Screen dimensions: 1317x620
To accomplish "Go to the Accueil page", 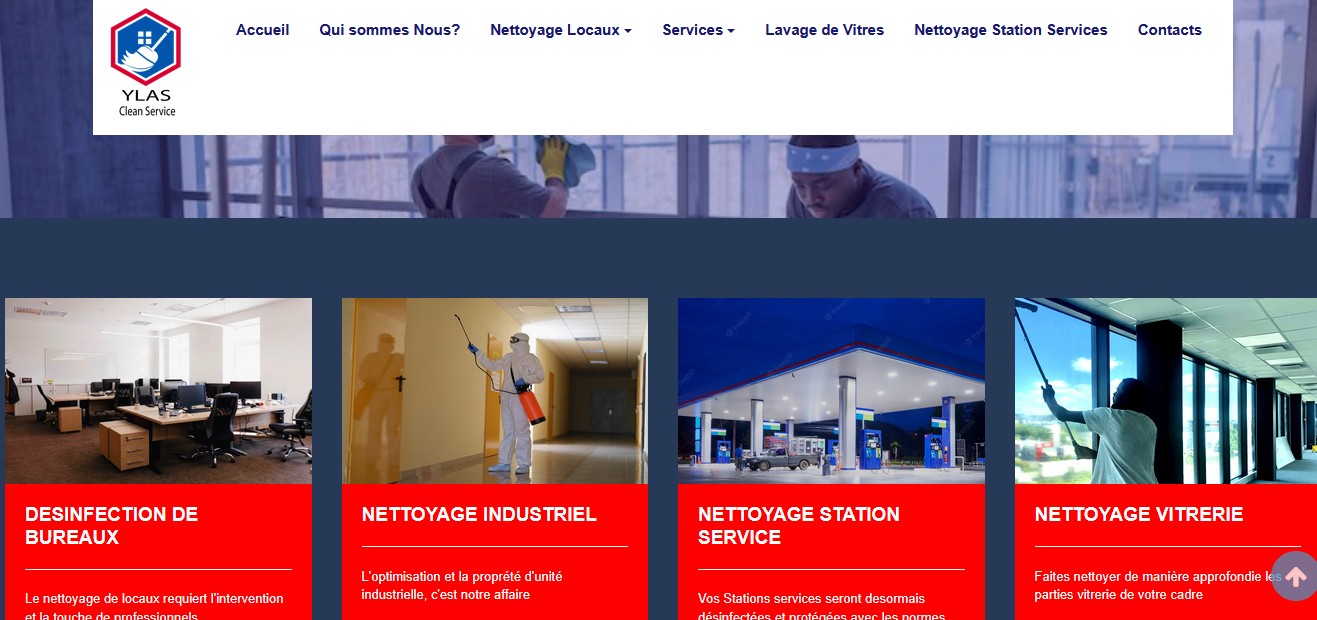I will click(262, 30).
